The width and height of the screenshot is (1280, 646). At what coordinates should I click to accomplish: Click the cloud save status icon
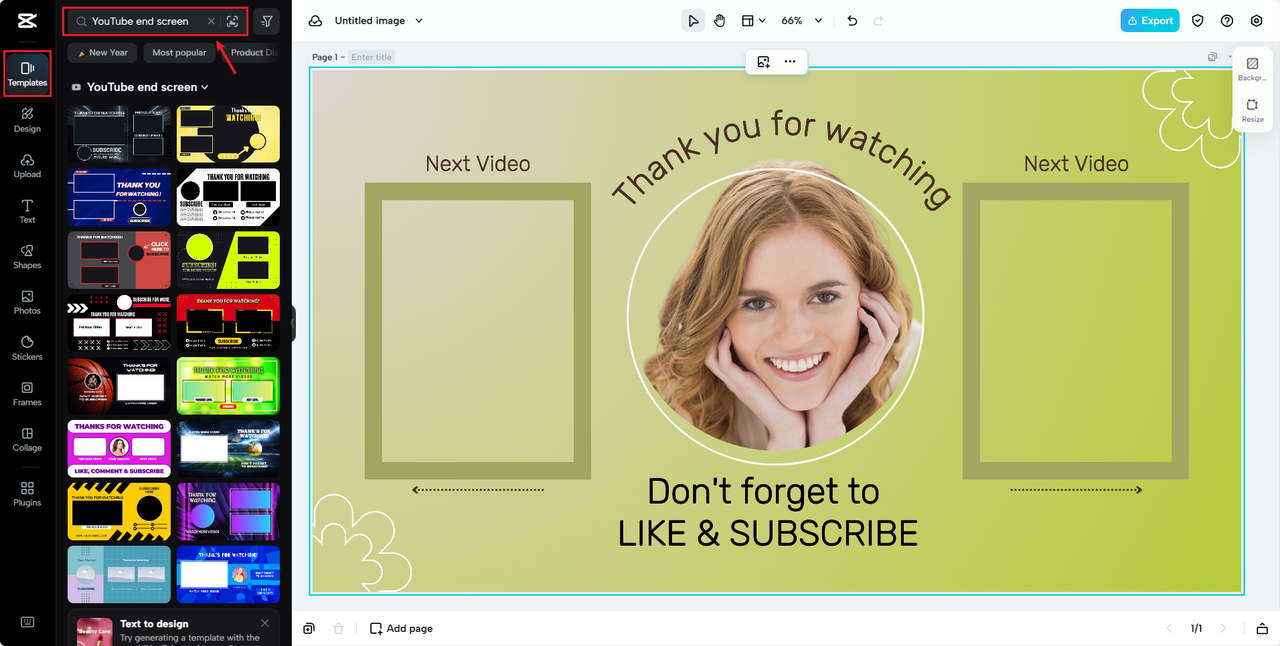coord(316,20)
